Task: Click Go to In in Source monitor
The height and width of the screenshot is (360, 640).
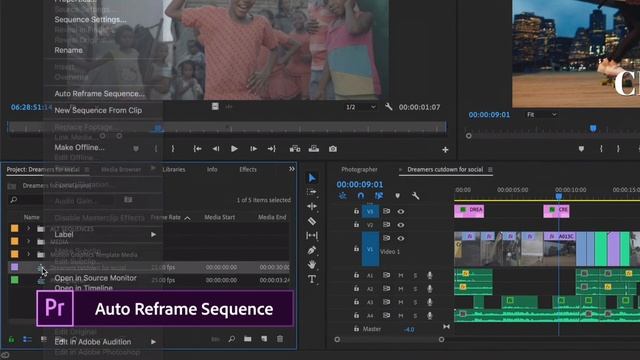Action: 198,149
